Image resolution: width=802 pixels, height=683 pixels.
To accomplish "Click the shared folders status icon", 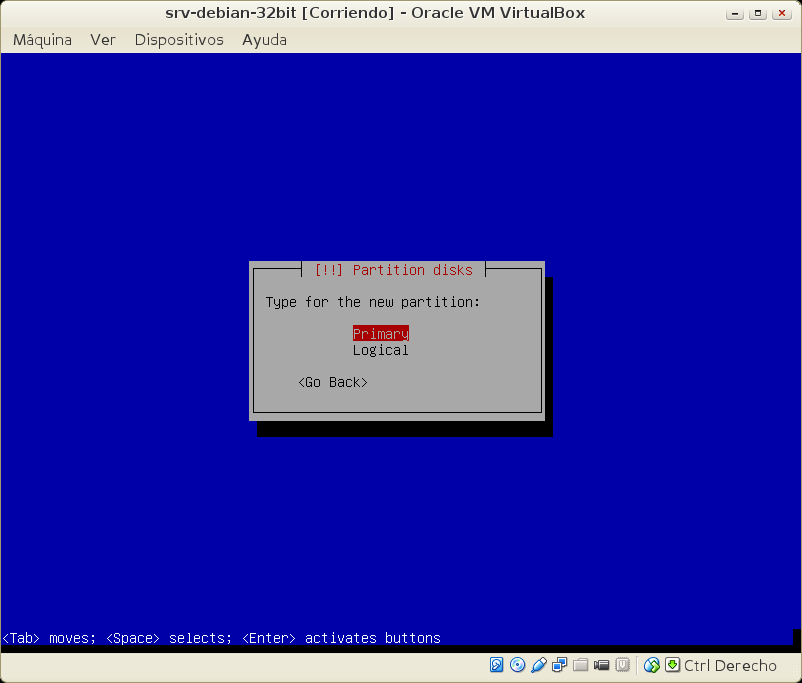I will 581,665.
